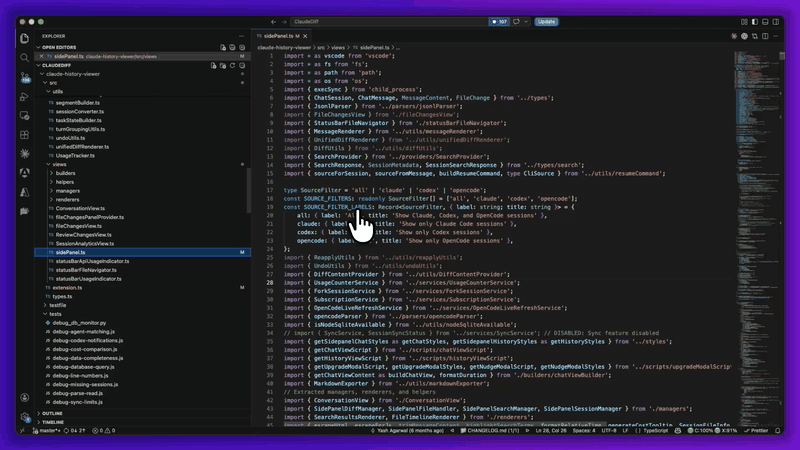Viewport: 800px width, 450px height.
Task: Click New Untitled File icon in Open Editors
Action: tap(223, 47)
